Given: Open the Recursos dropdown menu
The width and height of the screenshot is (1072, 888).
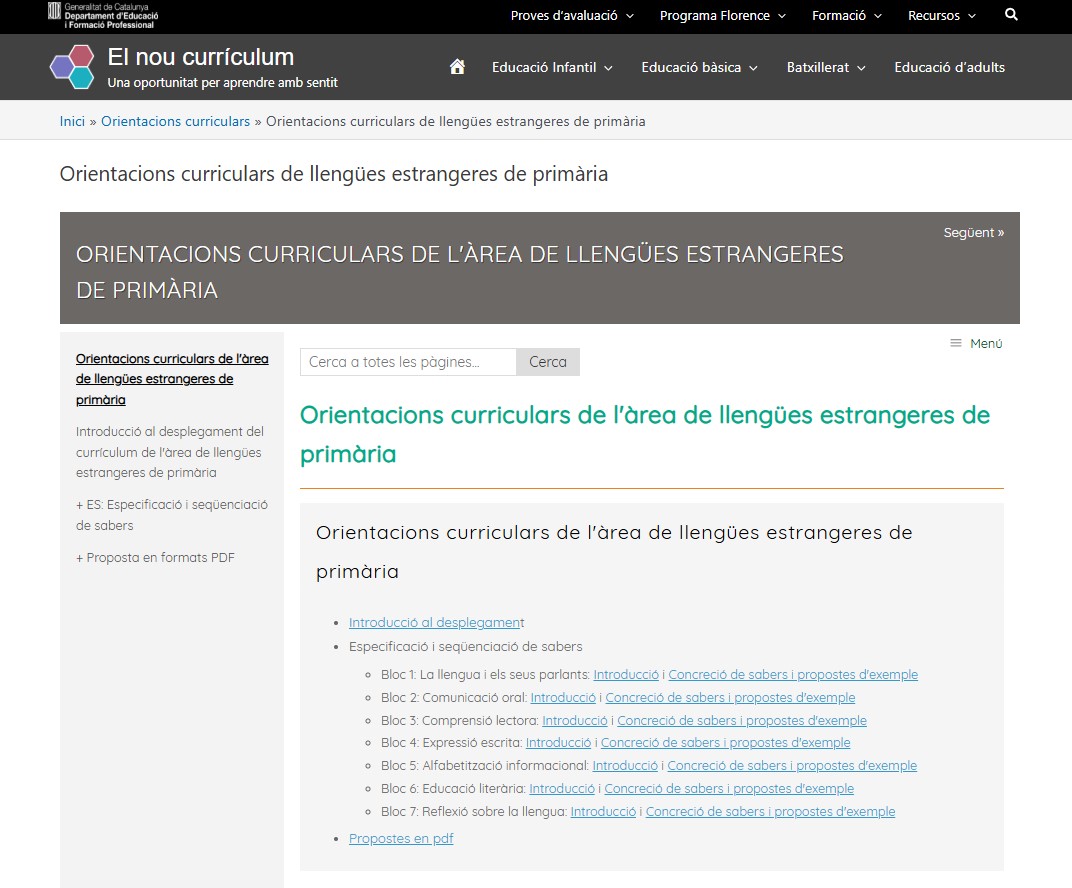Looking at the screenshot, I should tap(941, 15).
